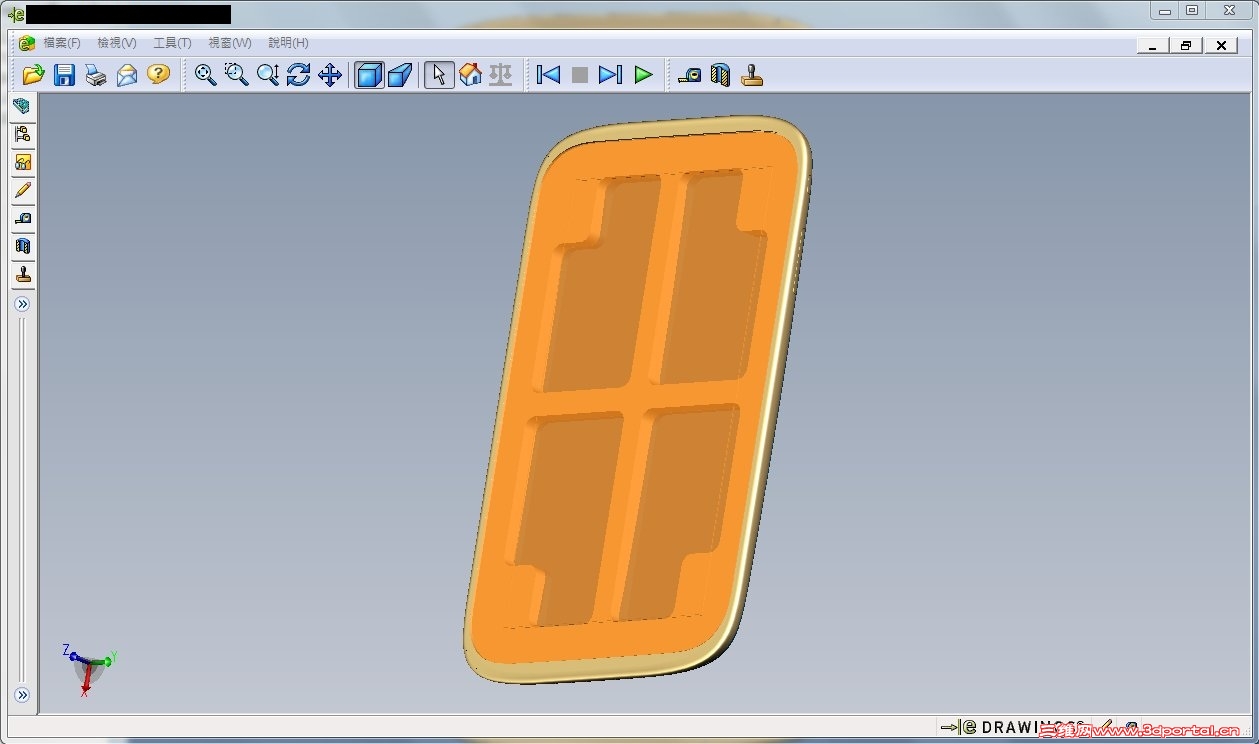The width and height of the screenshot is (1259, 744).
Task: Select the Zoom In/Out magnifier tool
Action: click(x=268, y=75)
